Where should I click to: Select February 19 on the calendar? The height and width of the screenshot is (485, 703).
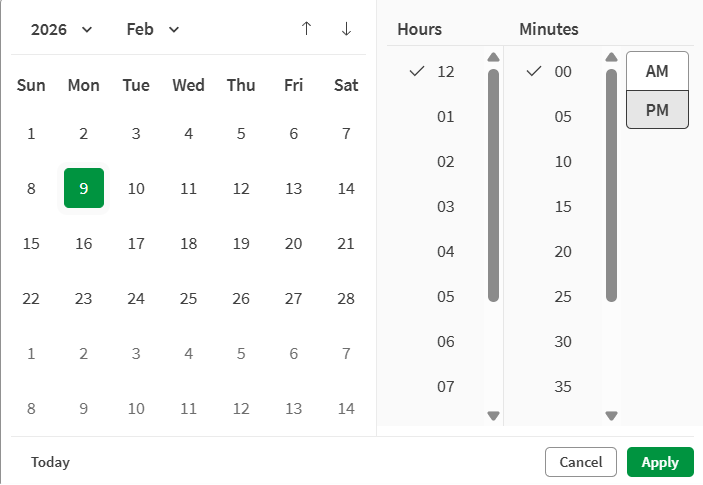click(241, 243)
